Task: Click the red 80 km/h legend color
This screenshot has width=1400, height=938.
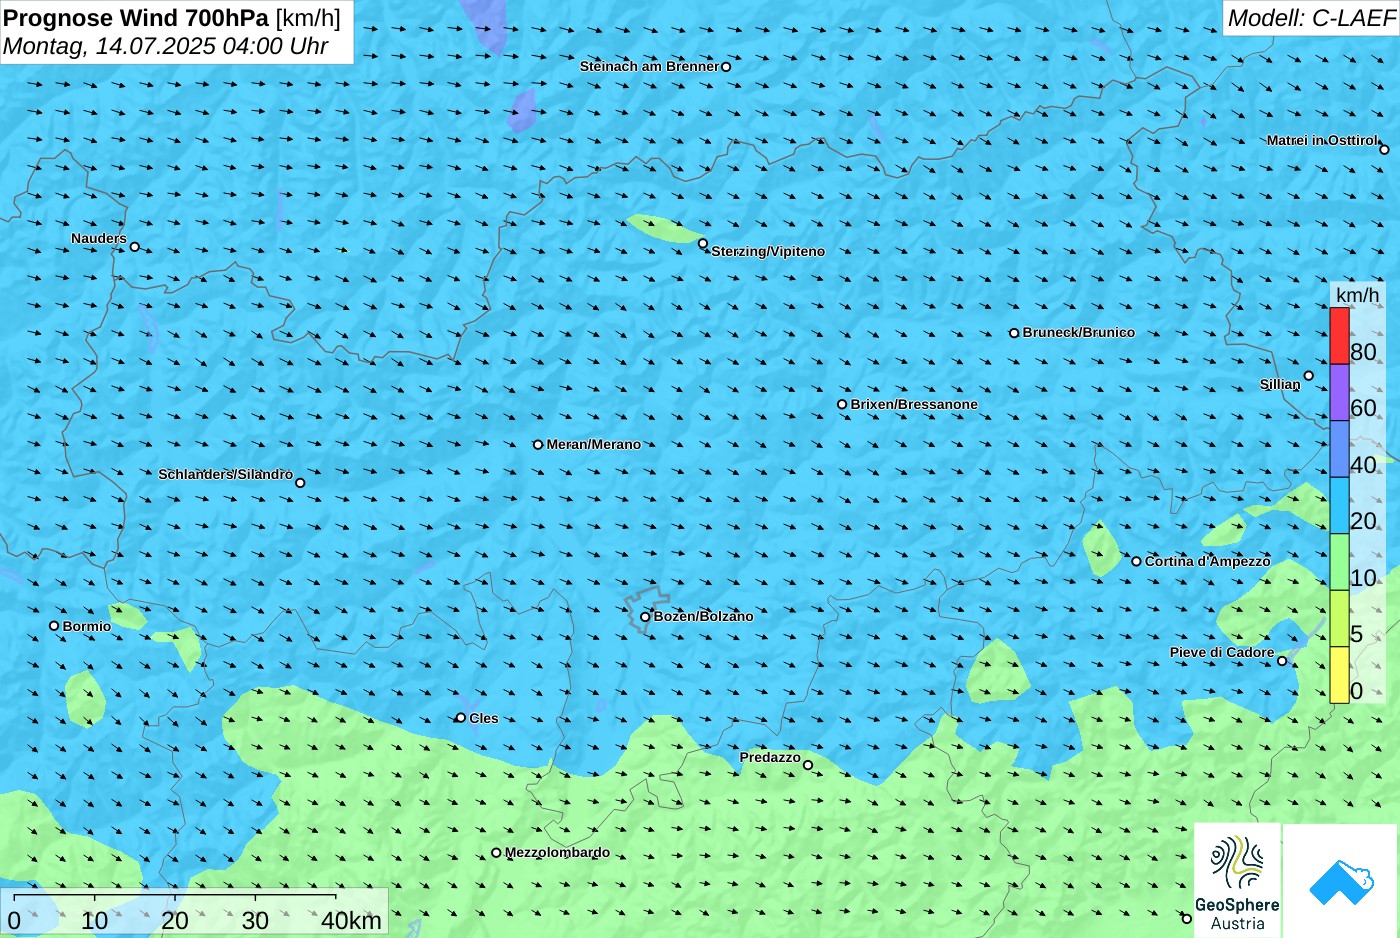Action: click(x=1339, y=336)
